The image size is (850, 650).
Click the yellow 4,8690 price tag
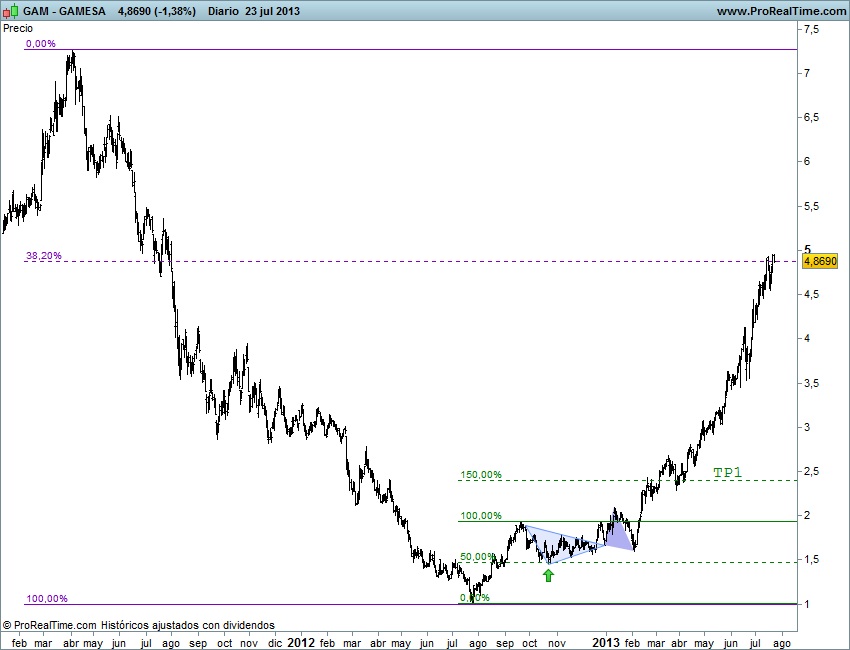(820, 261)
